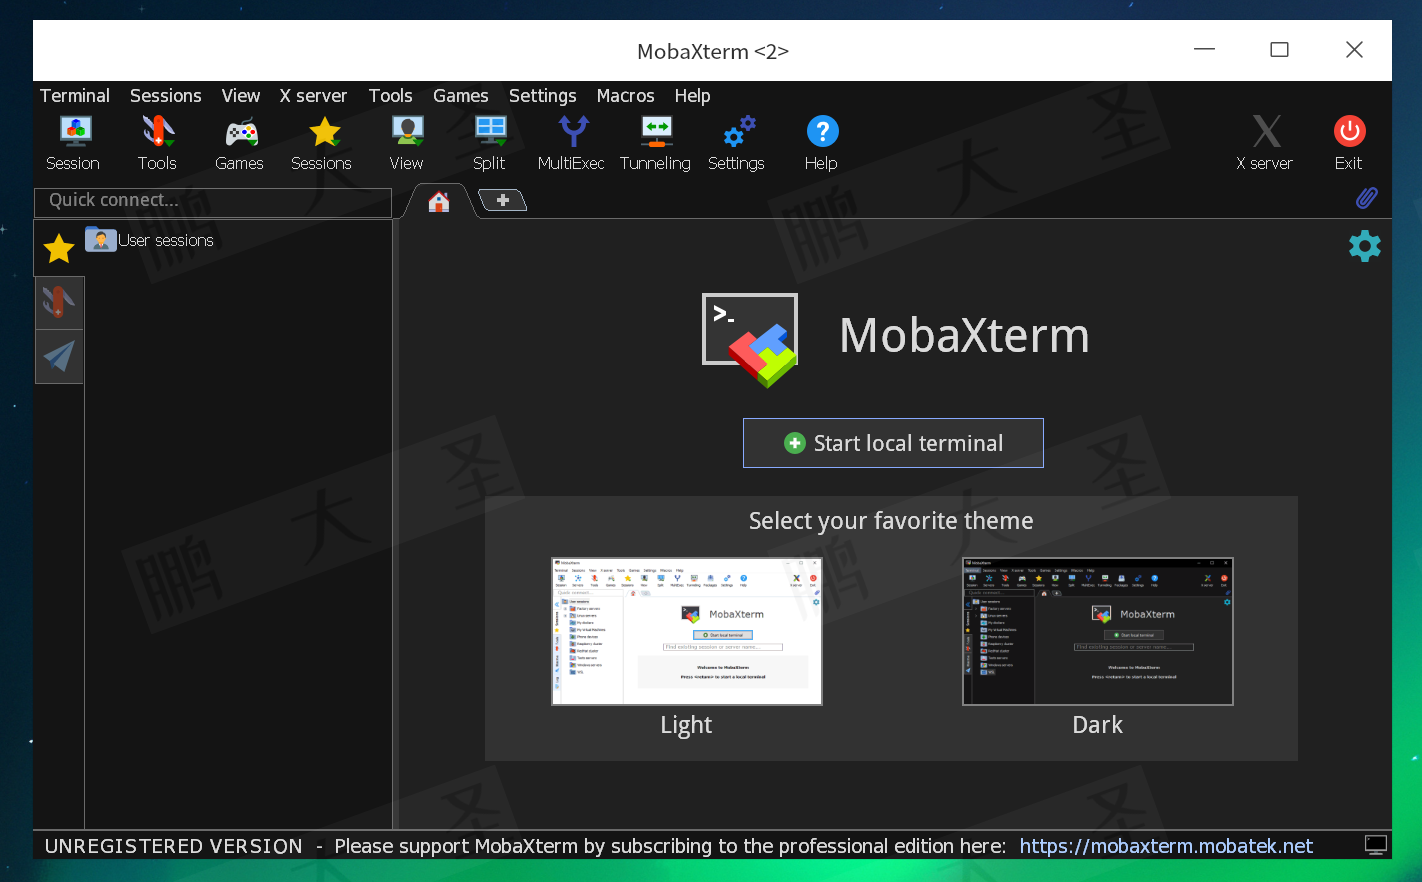Select the Swiss knife Tools sidebar tab
The width and height of the screenshot is (1422, 882).
pos(59,302)
